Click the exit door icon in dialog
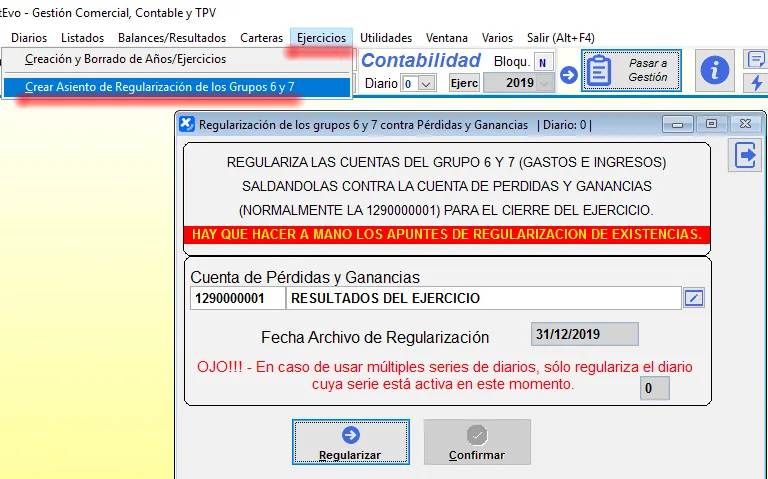 tap(746, 155)
